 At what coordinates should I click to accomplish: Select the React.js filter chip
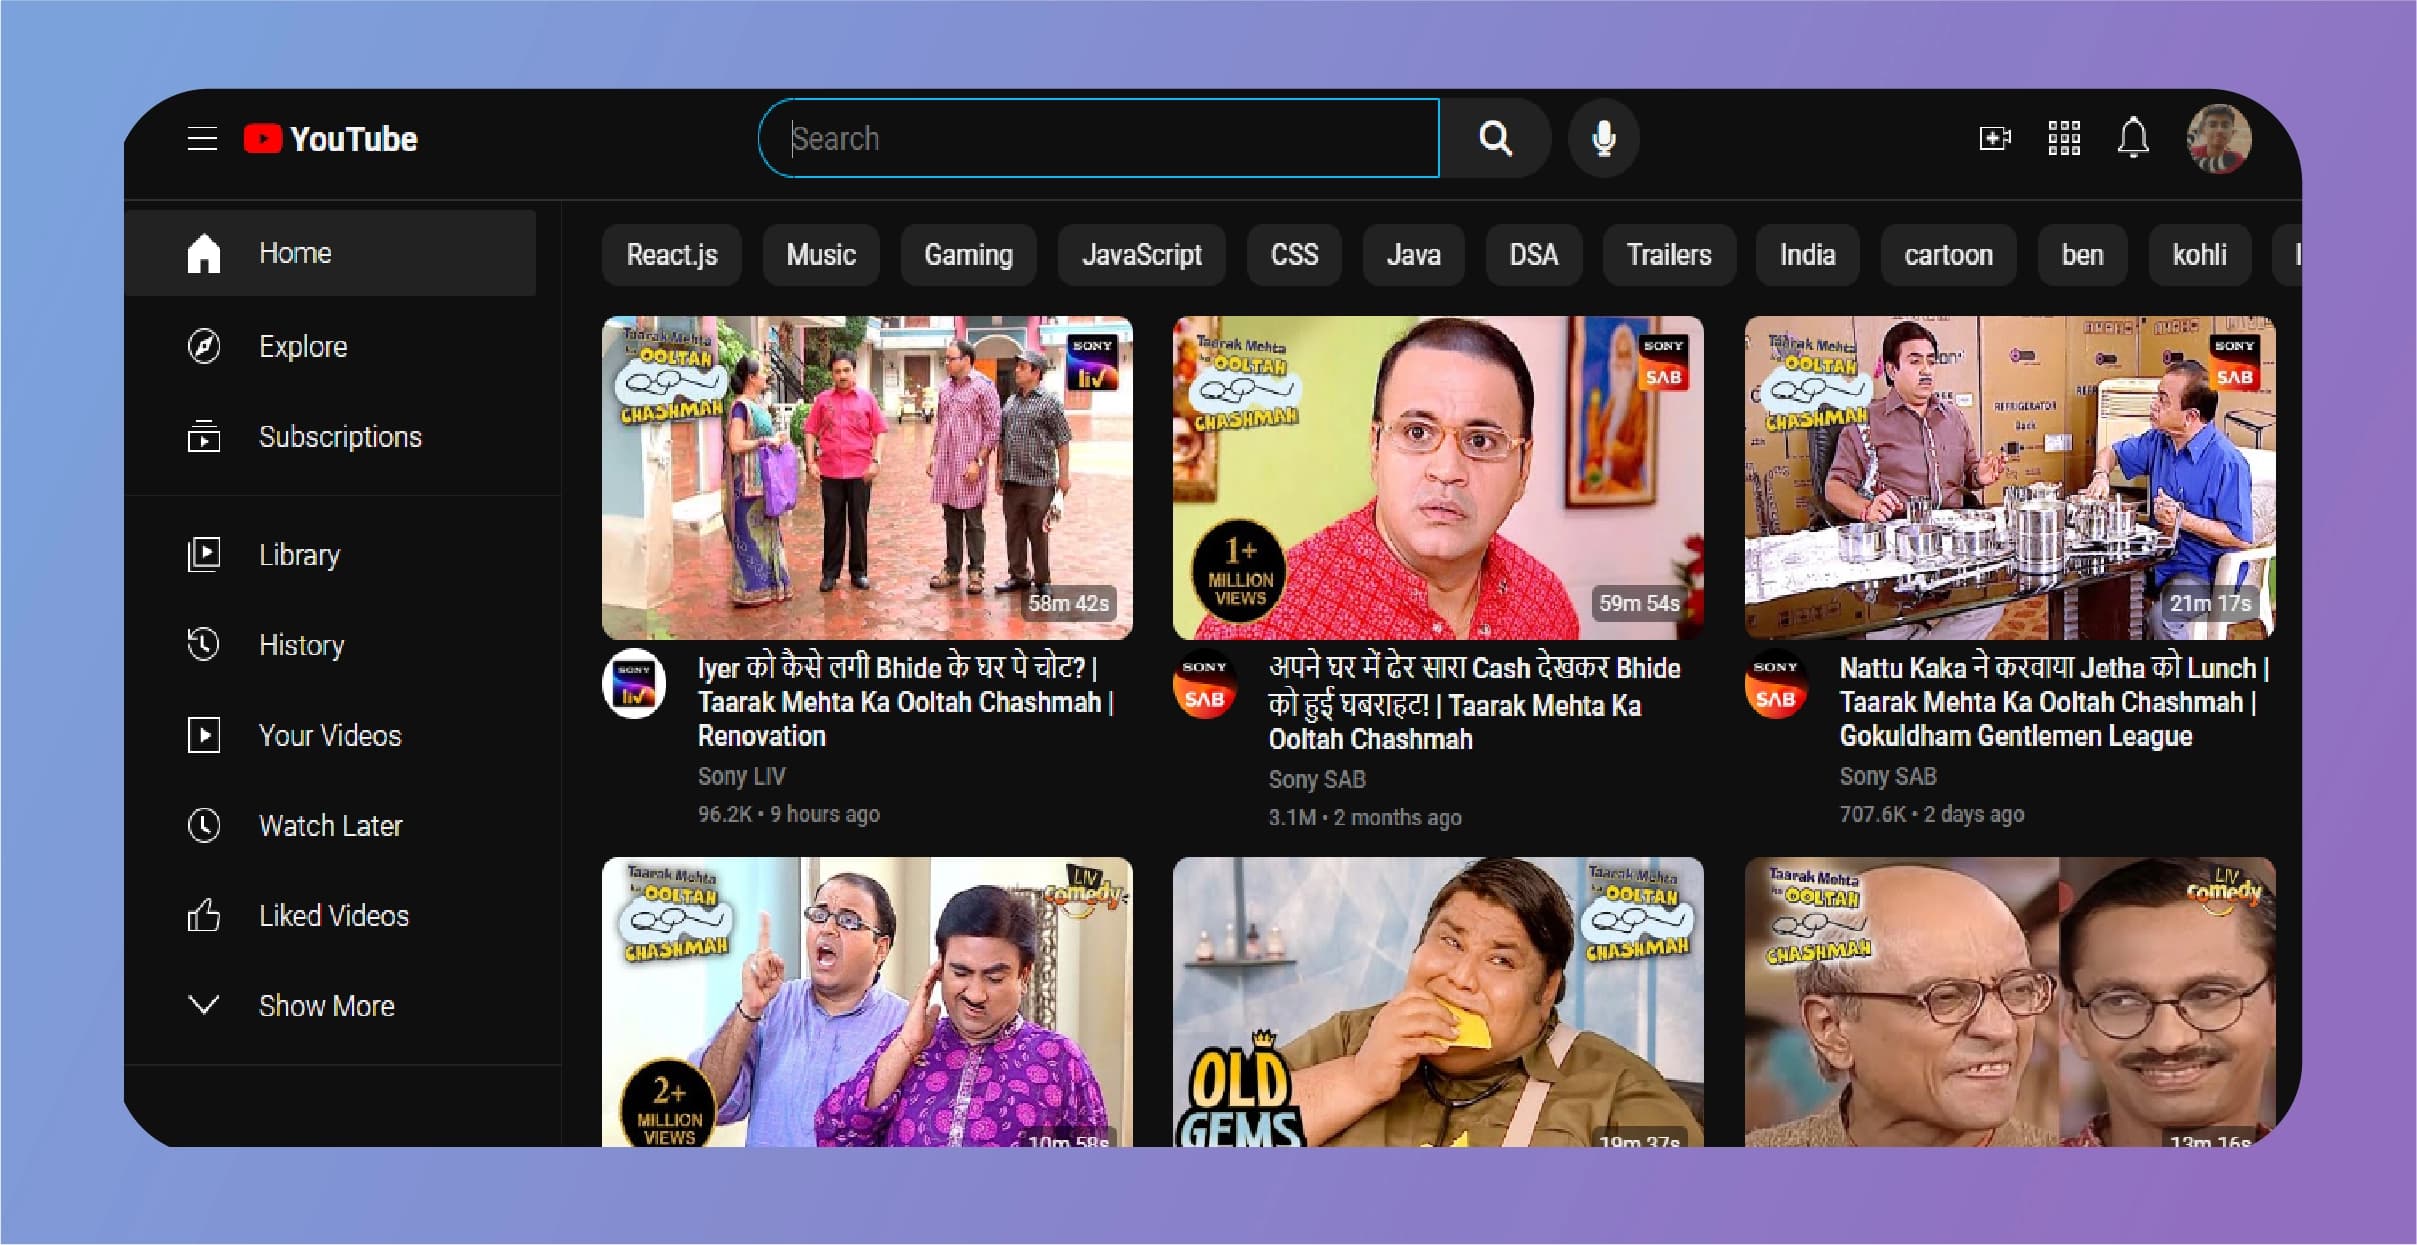[x=672, y=255]
